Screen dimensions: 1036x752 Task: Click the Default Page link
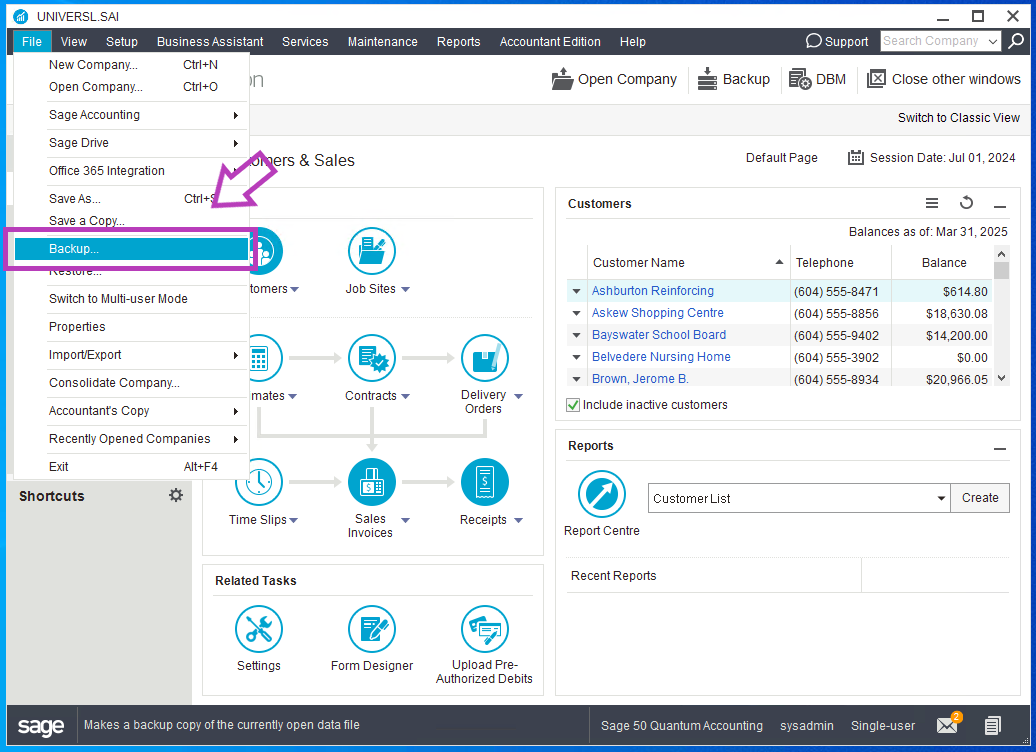(782, 157)
